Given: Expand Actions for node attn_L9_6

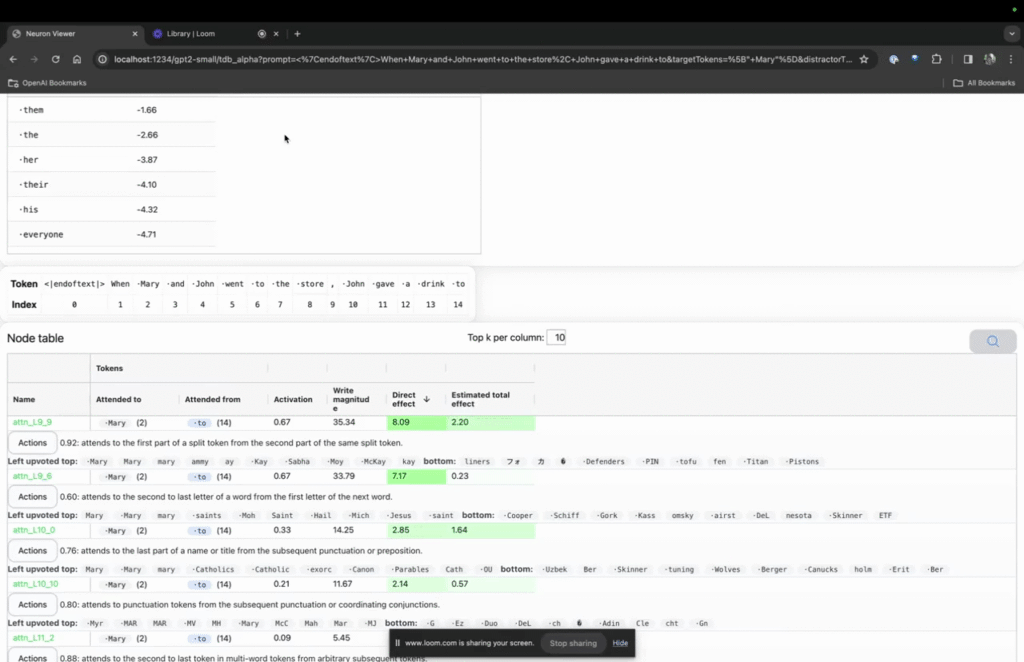Looking at the screenshot, I should pyautogui.click(x=31, y=495).
